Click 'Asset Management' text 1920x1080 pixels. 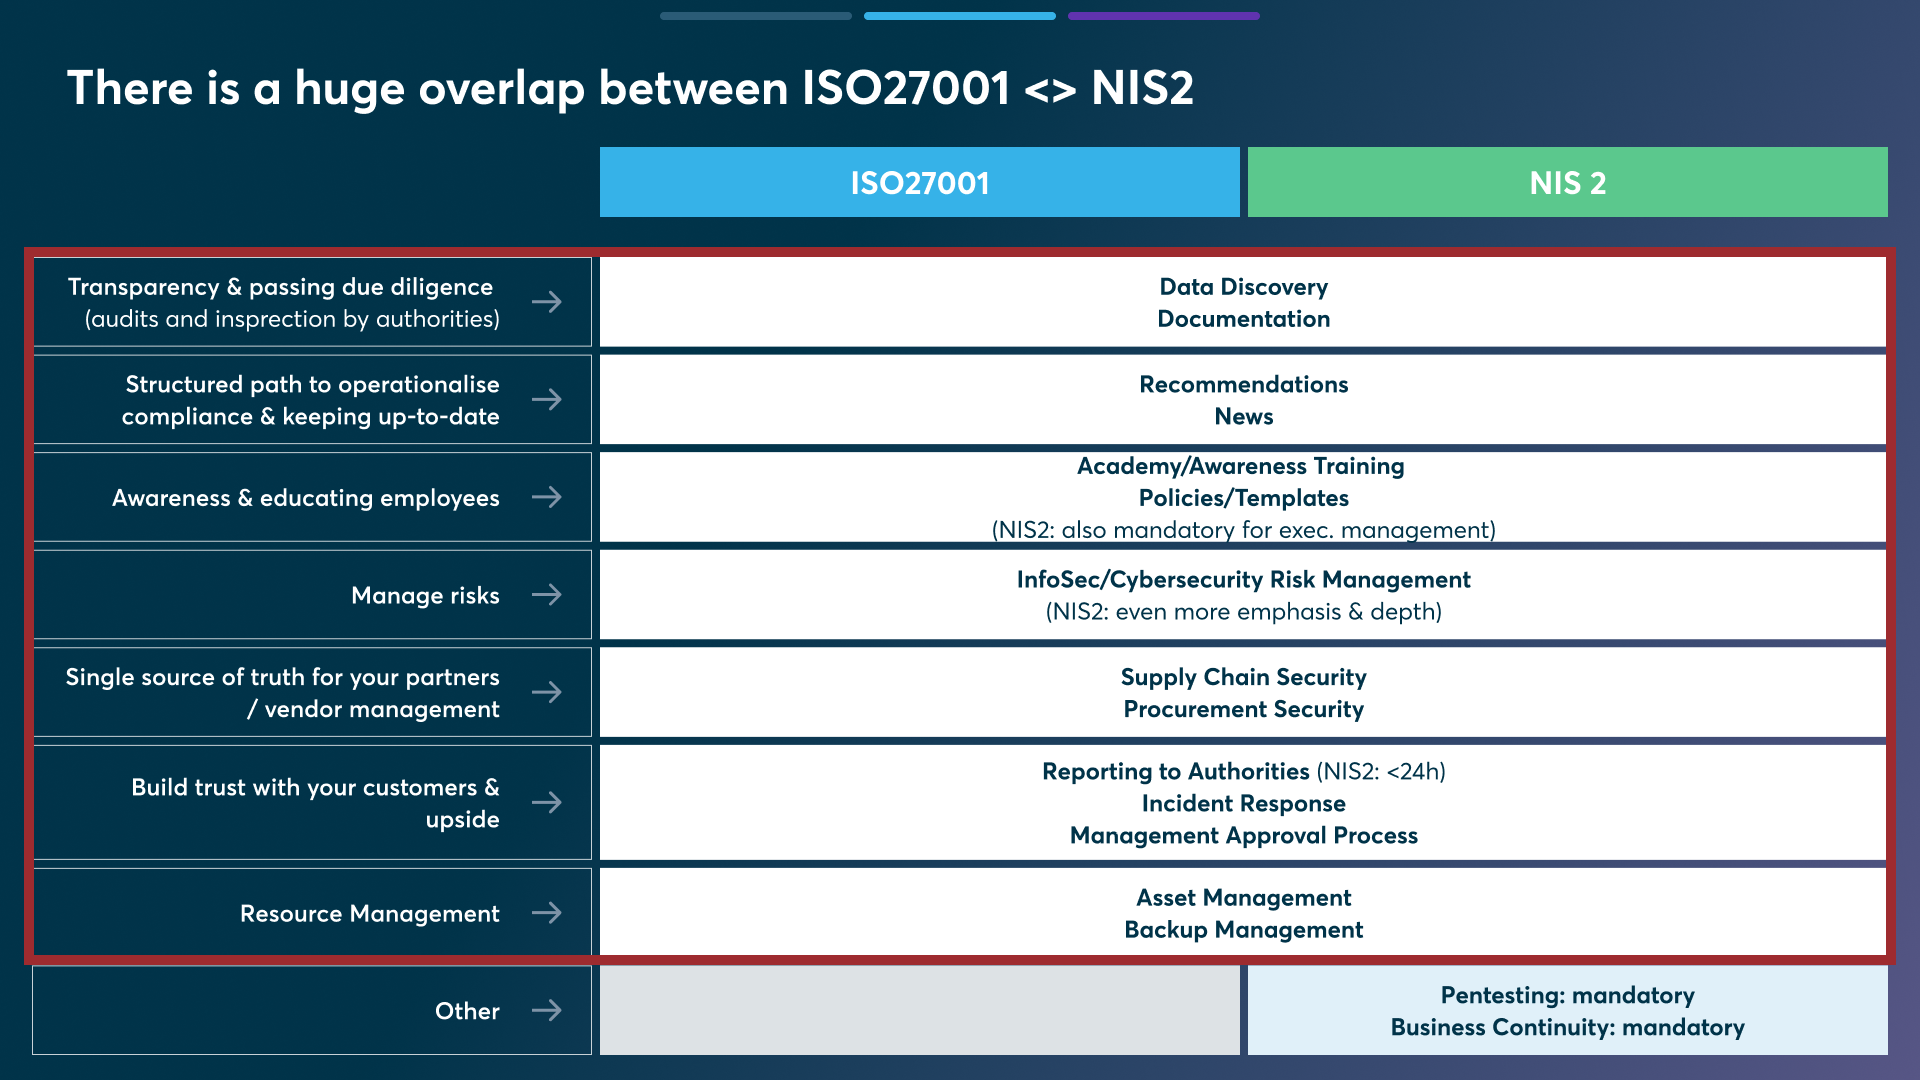point(1244,898)
